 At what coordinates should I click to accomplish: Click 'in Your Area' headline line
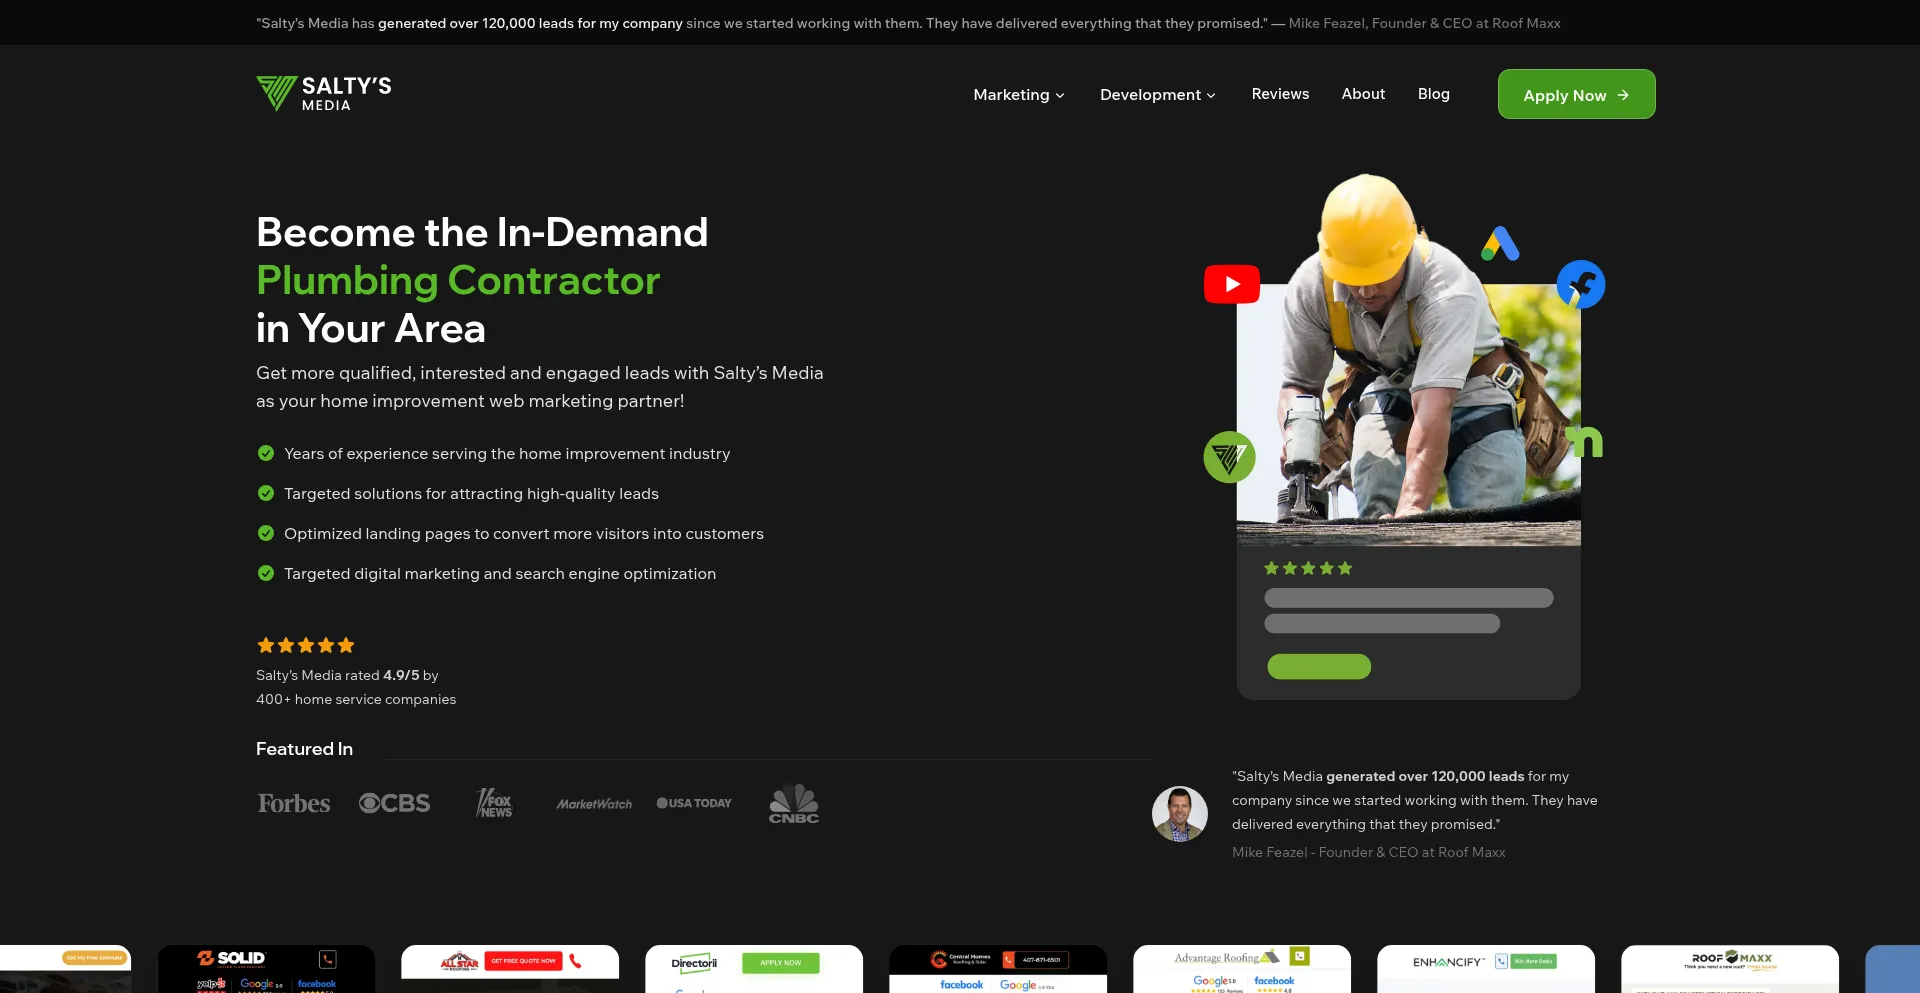(371, 328)
